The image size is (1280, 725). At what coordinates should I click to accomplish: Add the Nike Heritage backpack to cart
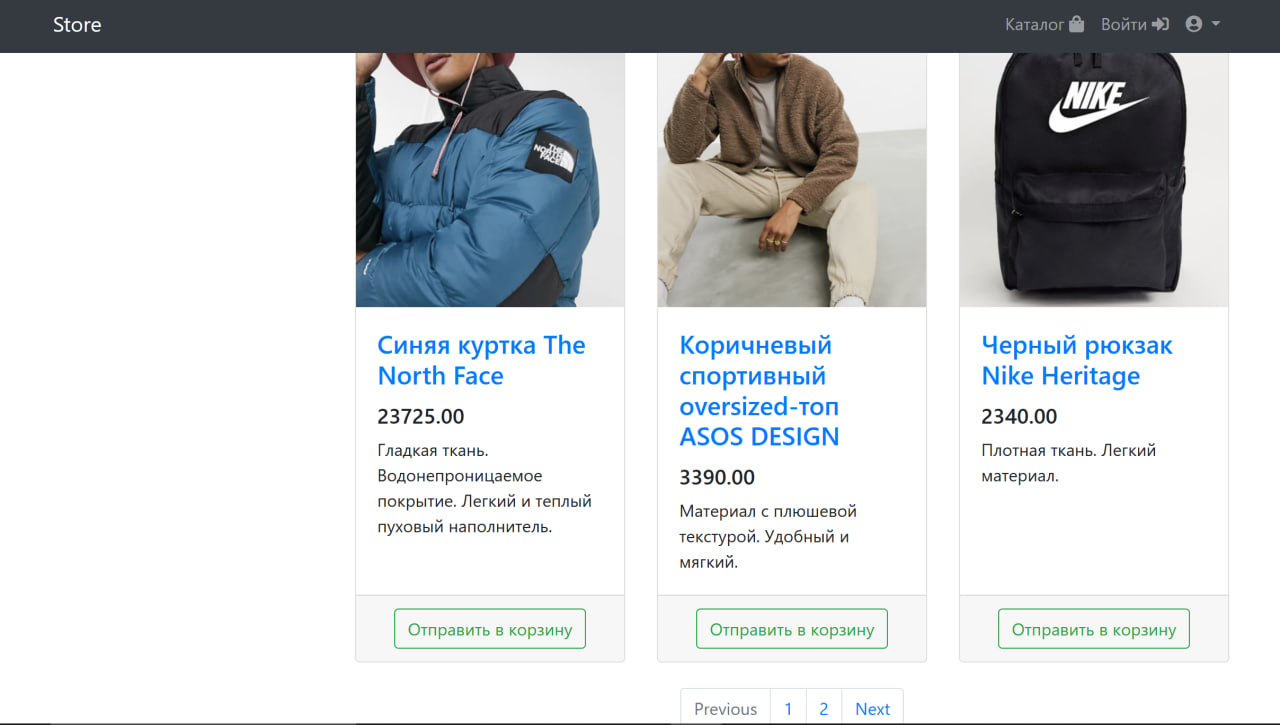[1094, 629]
